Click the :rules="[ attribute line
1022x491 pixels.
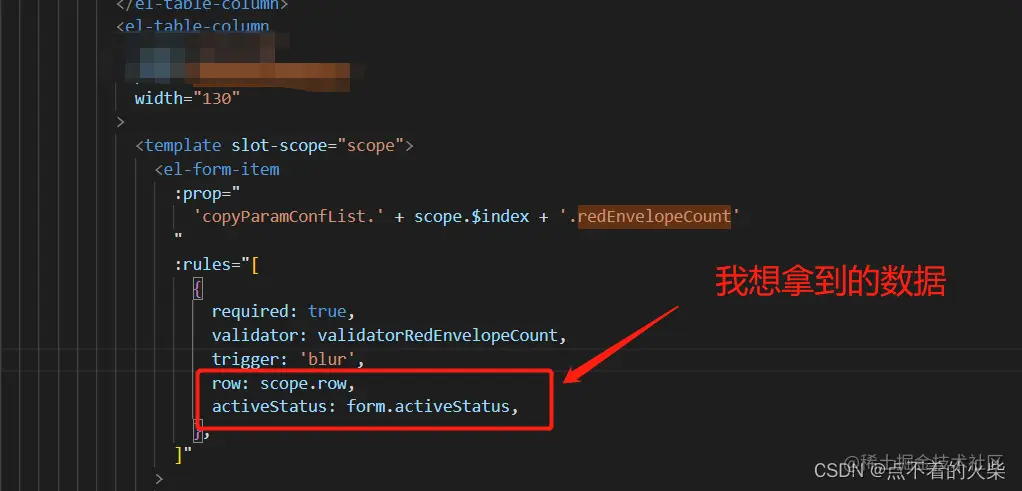coord(217,265)
